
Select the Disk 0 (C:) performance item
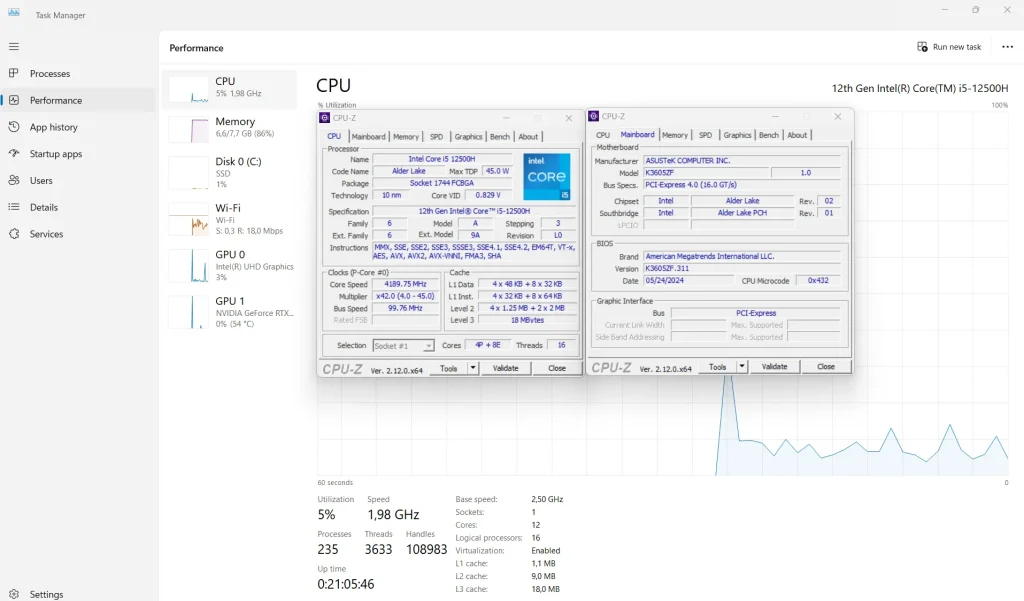230,172
